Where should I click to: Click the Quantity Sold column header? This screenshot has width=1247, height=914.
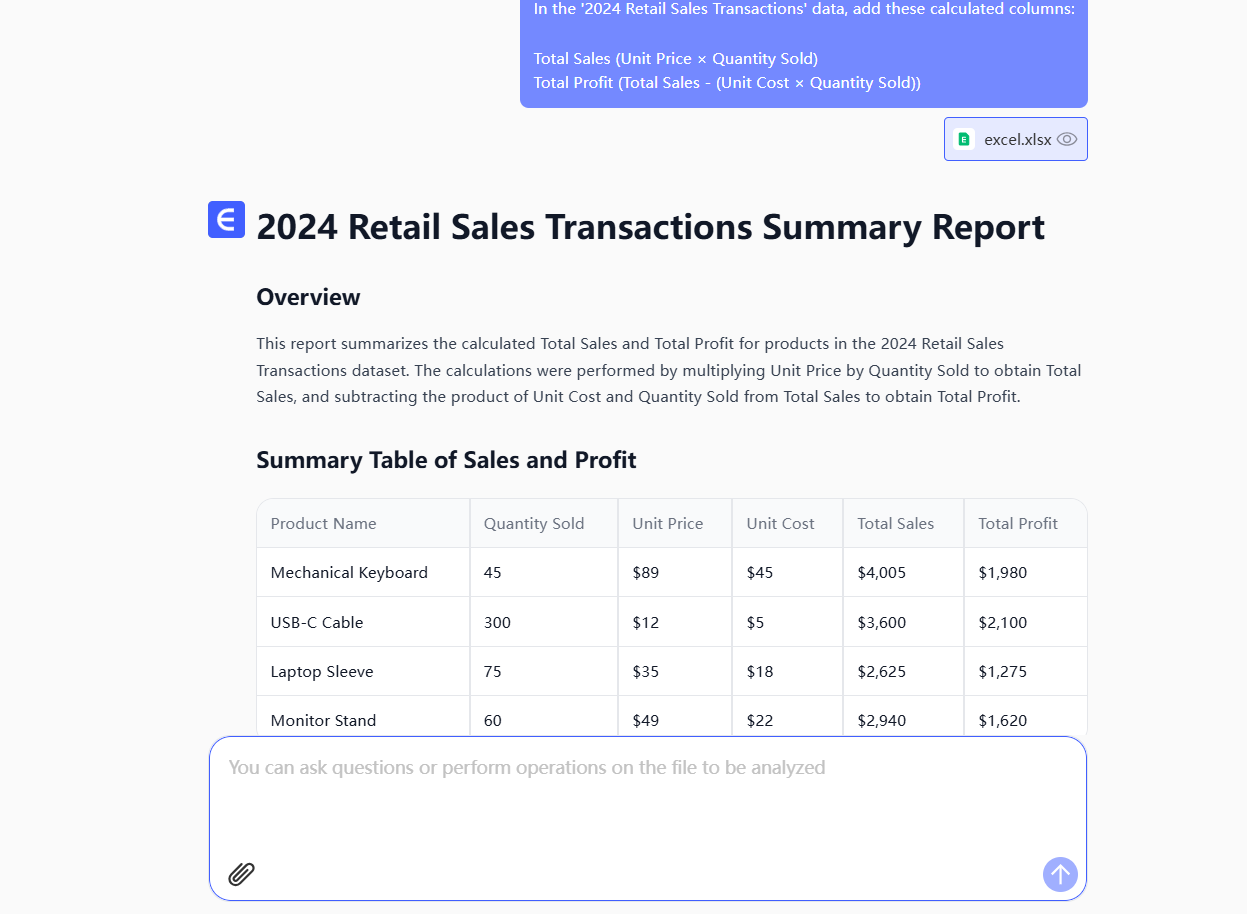[x=534, y=523]
